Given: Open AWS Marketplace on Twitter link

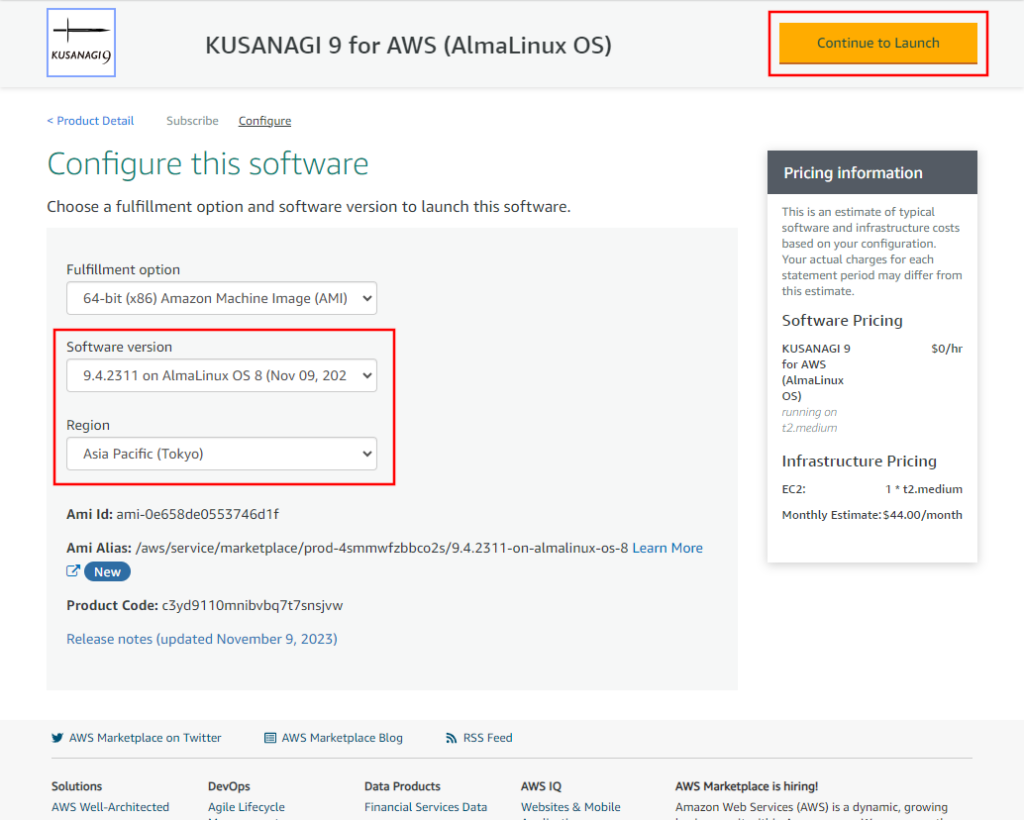Looking at the screenshot, I should pyautogui.click(x=145, y=738).
